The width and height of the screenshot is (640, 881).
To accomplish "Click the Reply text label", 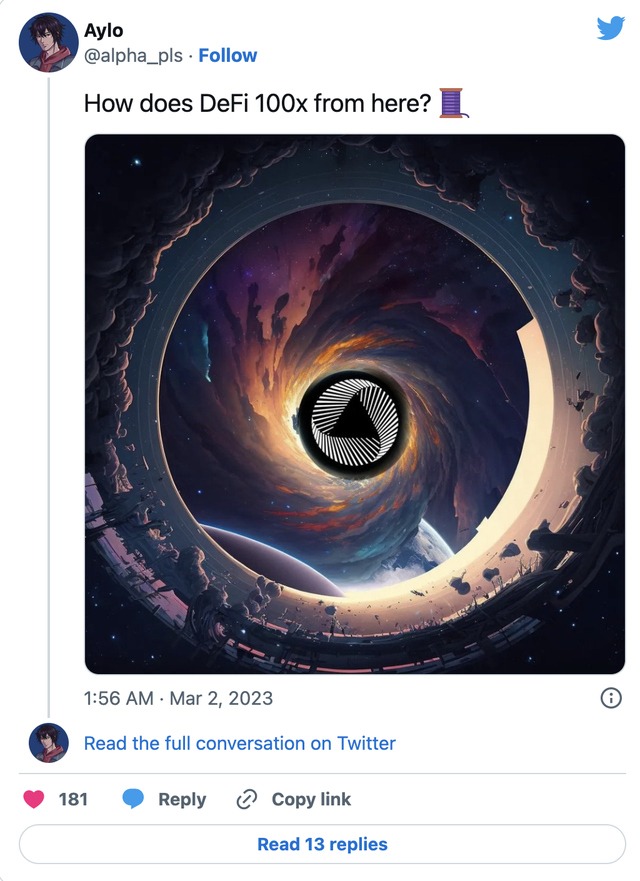I will pyautogui.click(x=182, y=799).
